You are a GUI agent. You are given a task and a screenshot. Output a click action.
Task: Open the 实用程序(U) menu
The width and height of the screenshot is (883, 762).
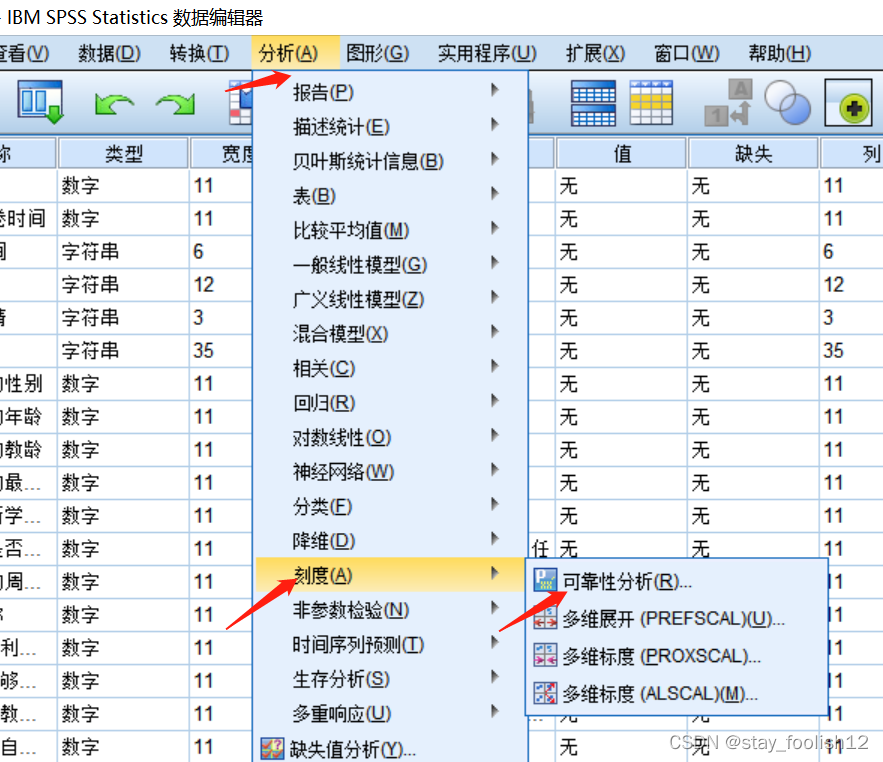(487, 54)
